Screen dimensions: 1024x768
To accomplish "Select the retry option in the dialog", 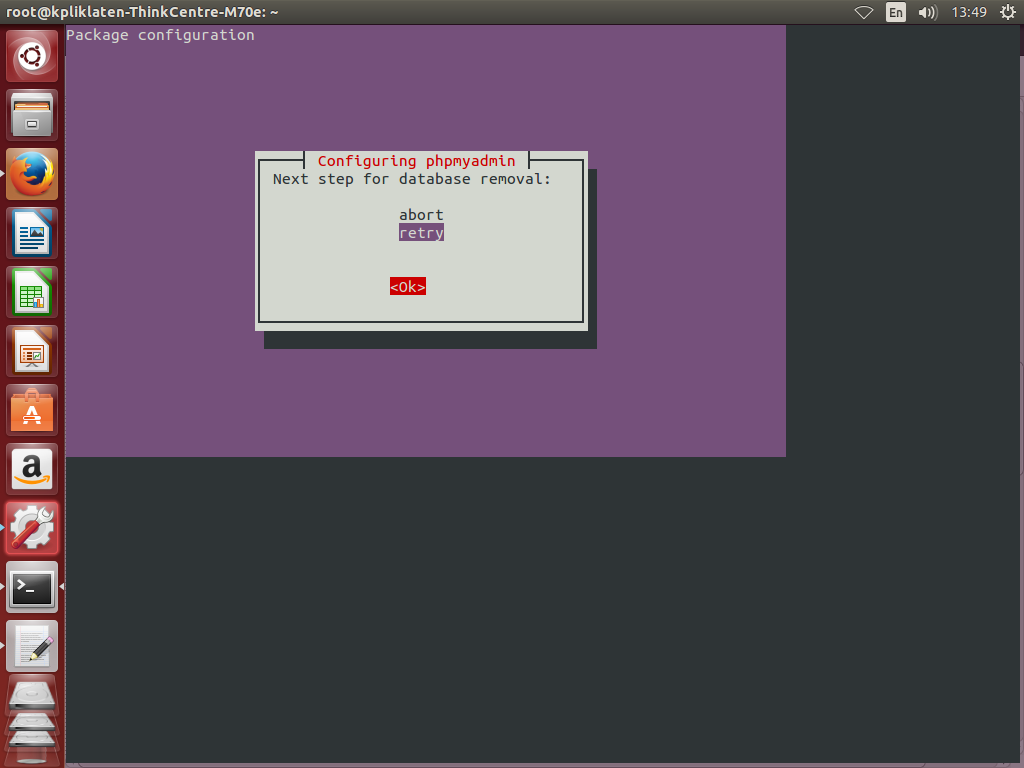I will pos(421,232).
